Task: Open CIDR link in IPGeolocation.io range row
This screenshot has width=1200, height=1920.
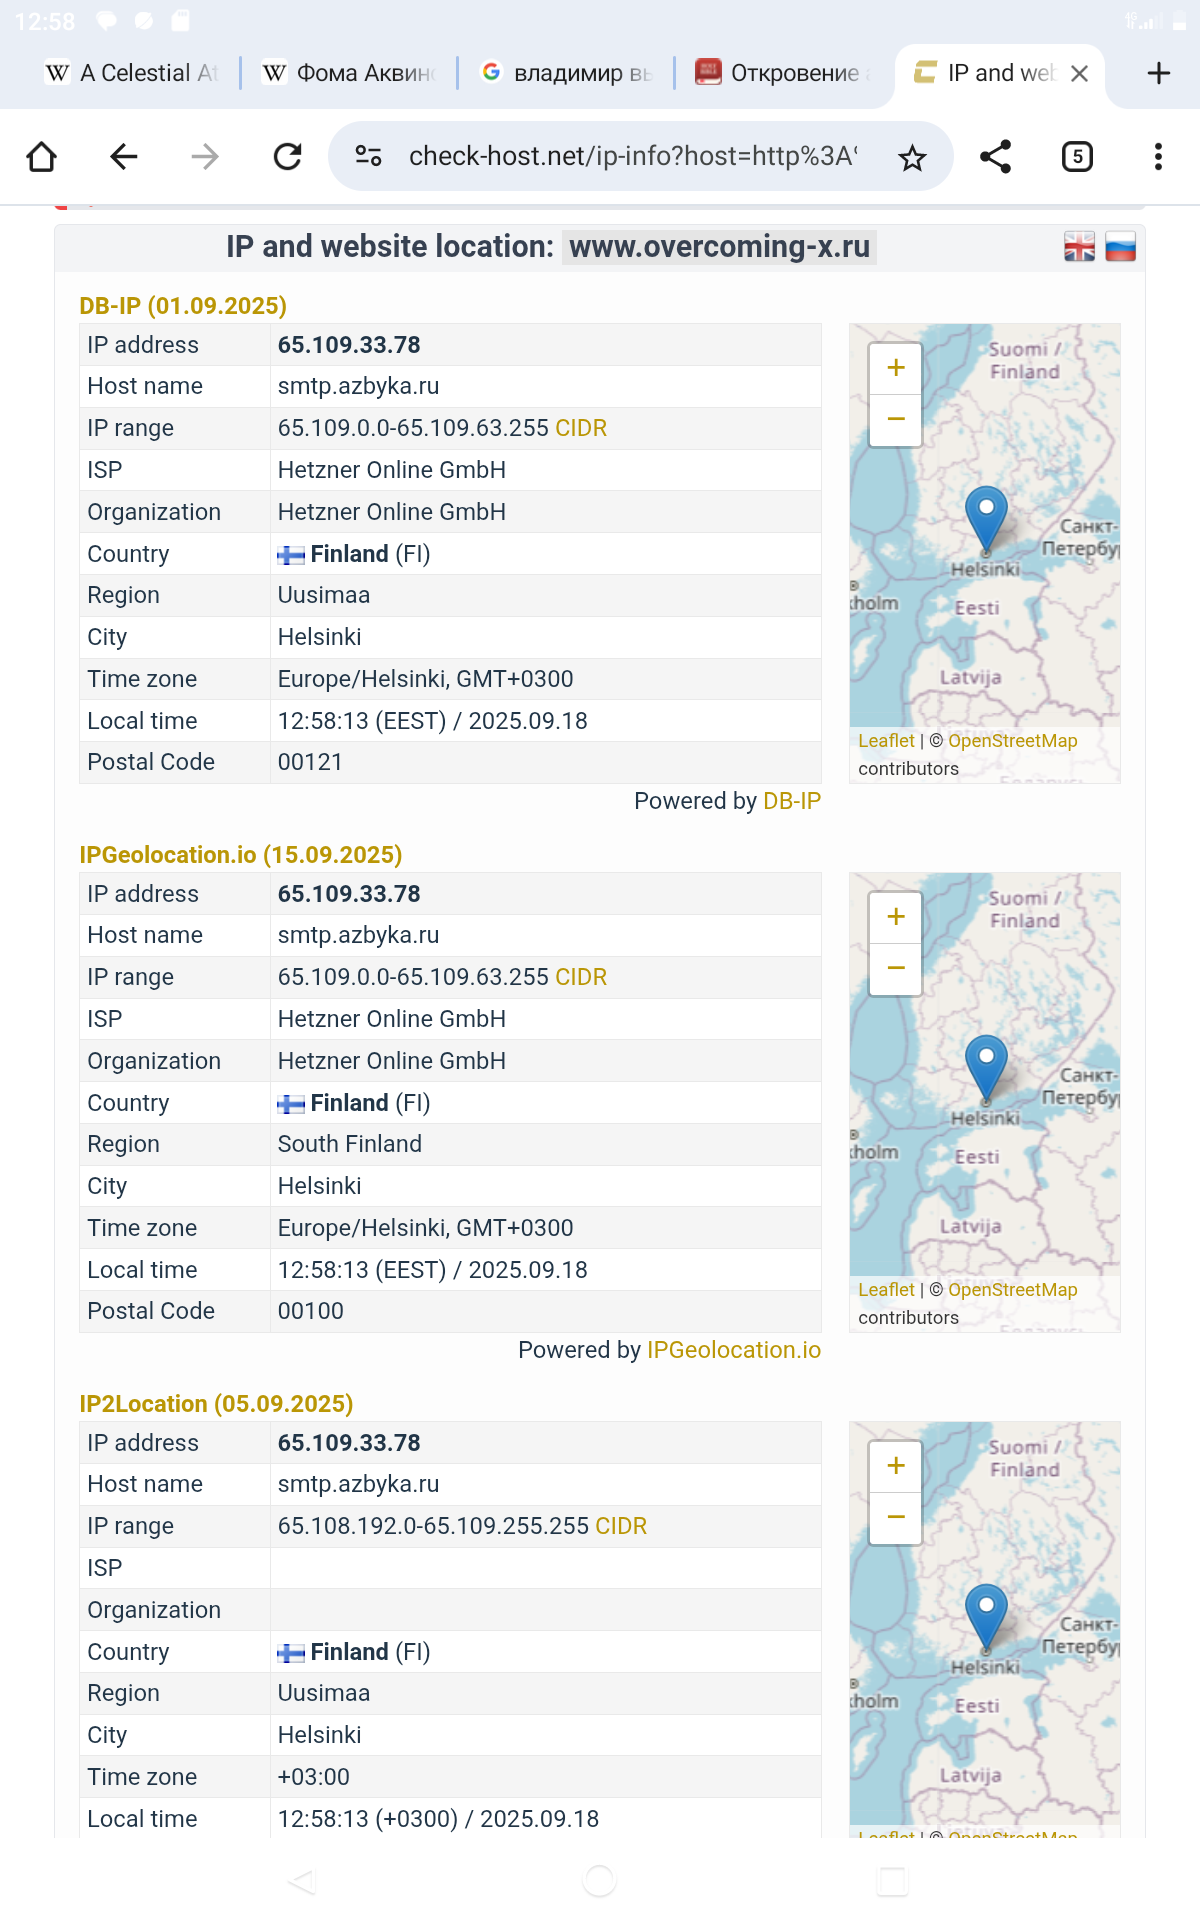Action: click(x=581, y=977)
